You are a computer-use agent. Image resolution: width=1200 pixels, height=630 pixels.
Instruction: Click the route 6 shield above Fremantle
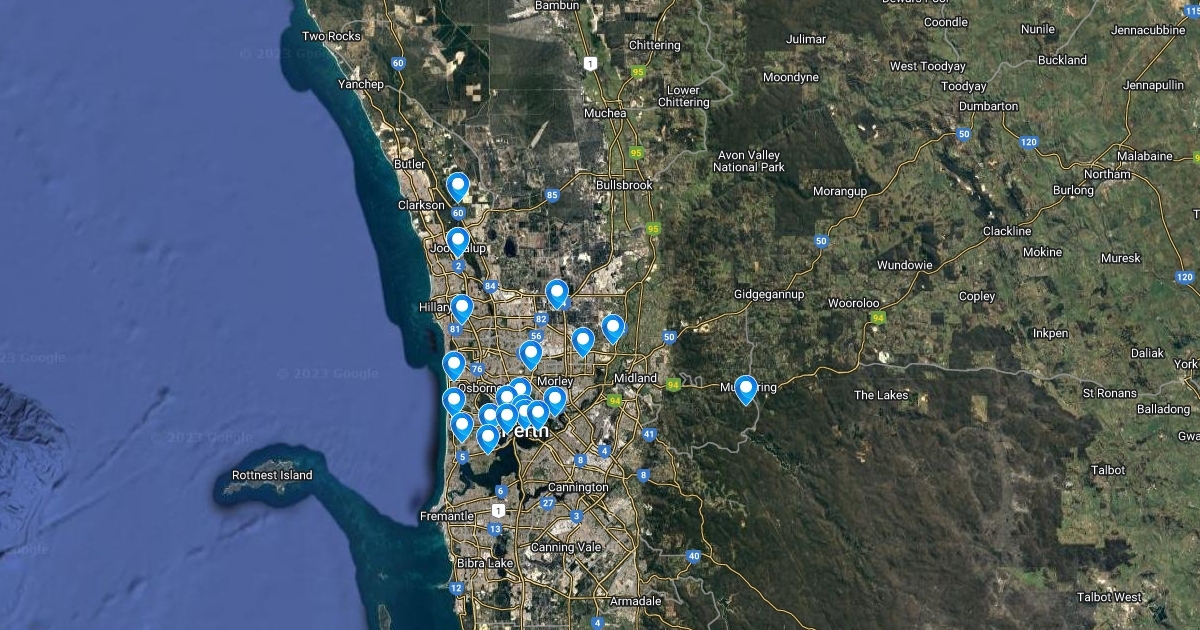click(x=500, y=491)
